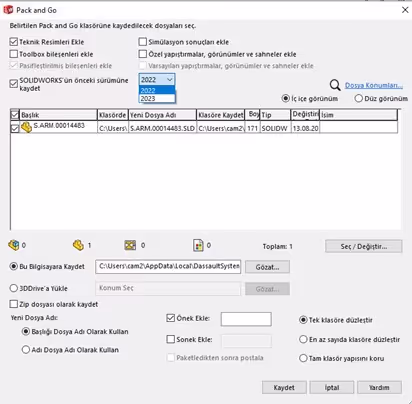This screenshot has width=412, height=404.
Task: Click the Klasörde column header
Action: pos(113,115)
